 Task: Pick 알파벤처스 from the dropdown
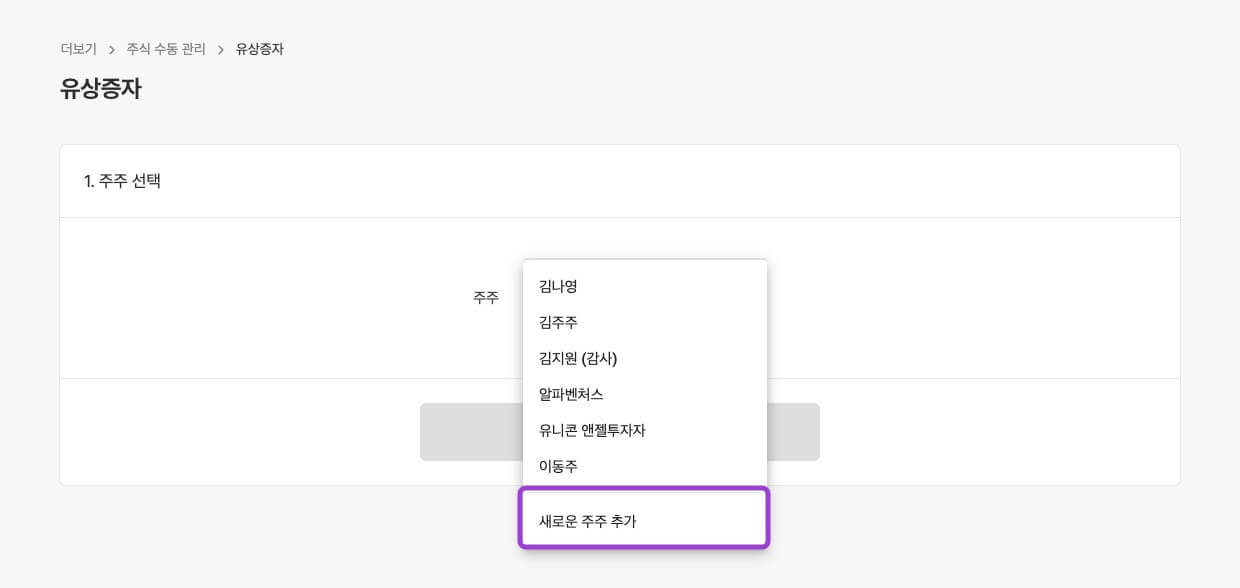point(571,395)
